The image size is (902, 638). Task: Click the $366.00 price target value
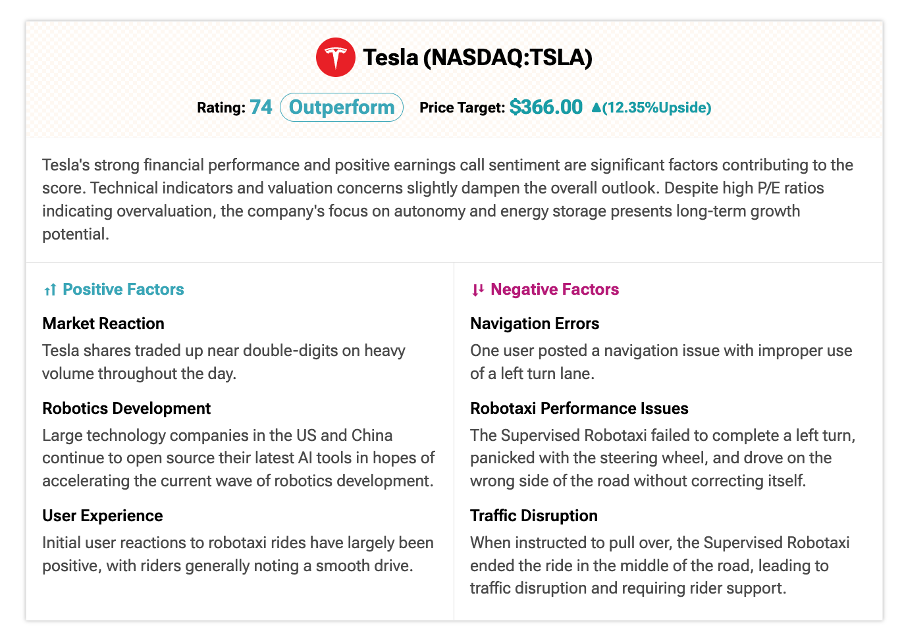pos(546,107)
